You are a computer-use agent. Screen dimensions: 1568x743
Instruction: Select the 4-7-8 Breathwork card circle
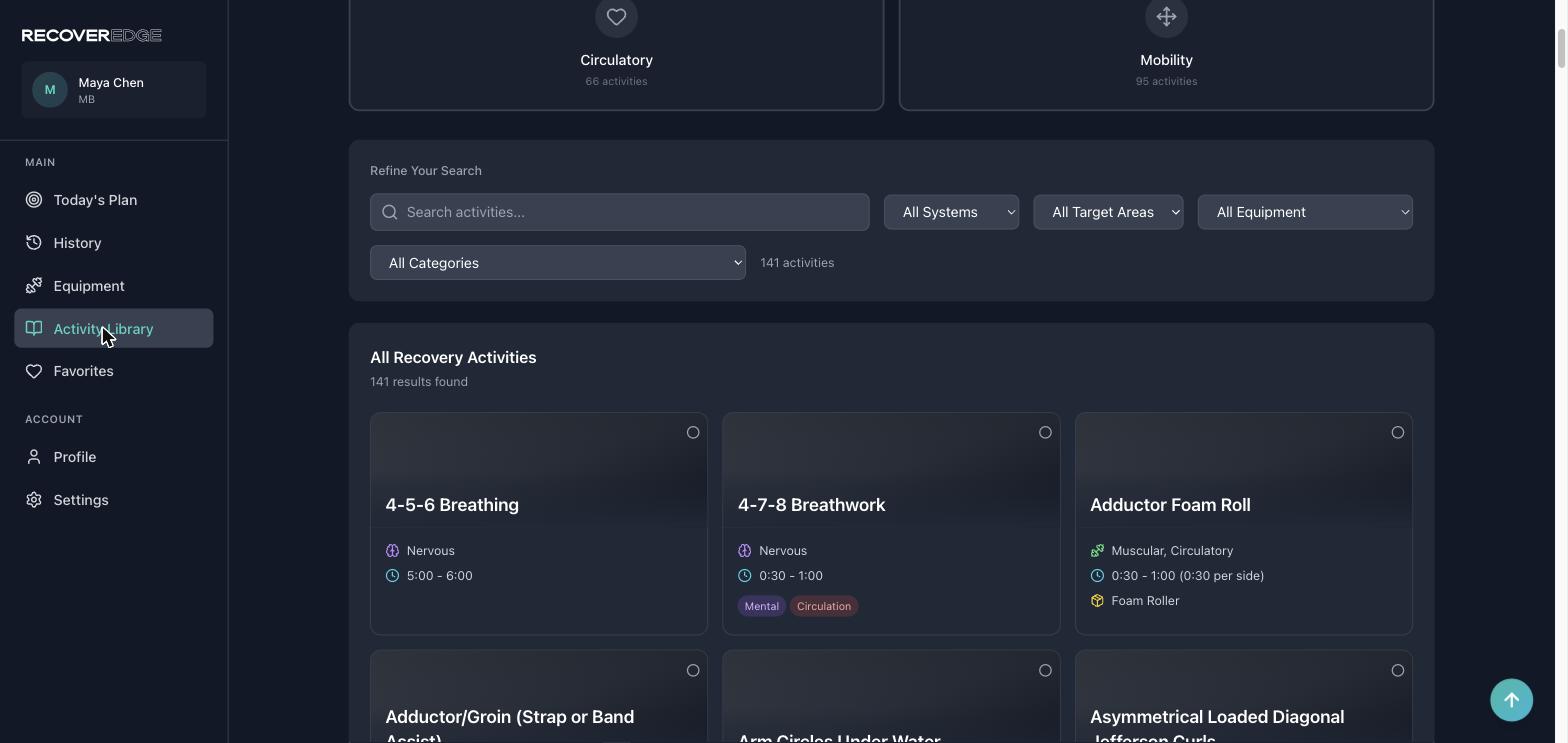coord(1045,433)
